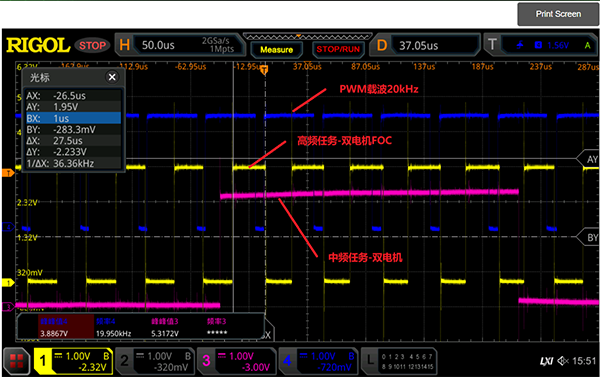Select the 峰峰值4 measurement 3.8867V

pos(66,327)
